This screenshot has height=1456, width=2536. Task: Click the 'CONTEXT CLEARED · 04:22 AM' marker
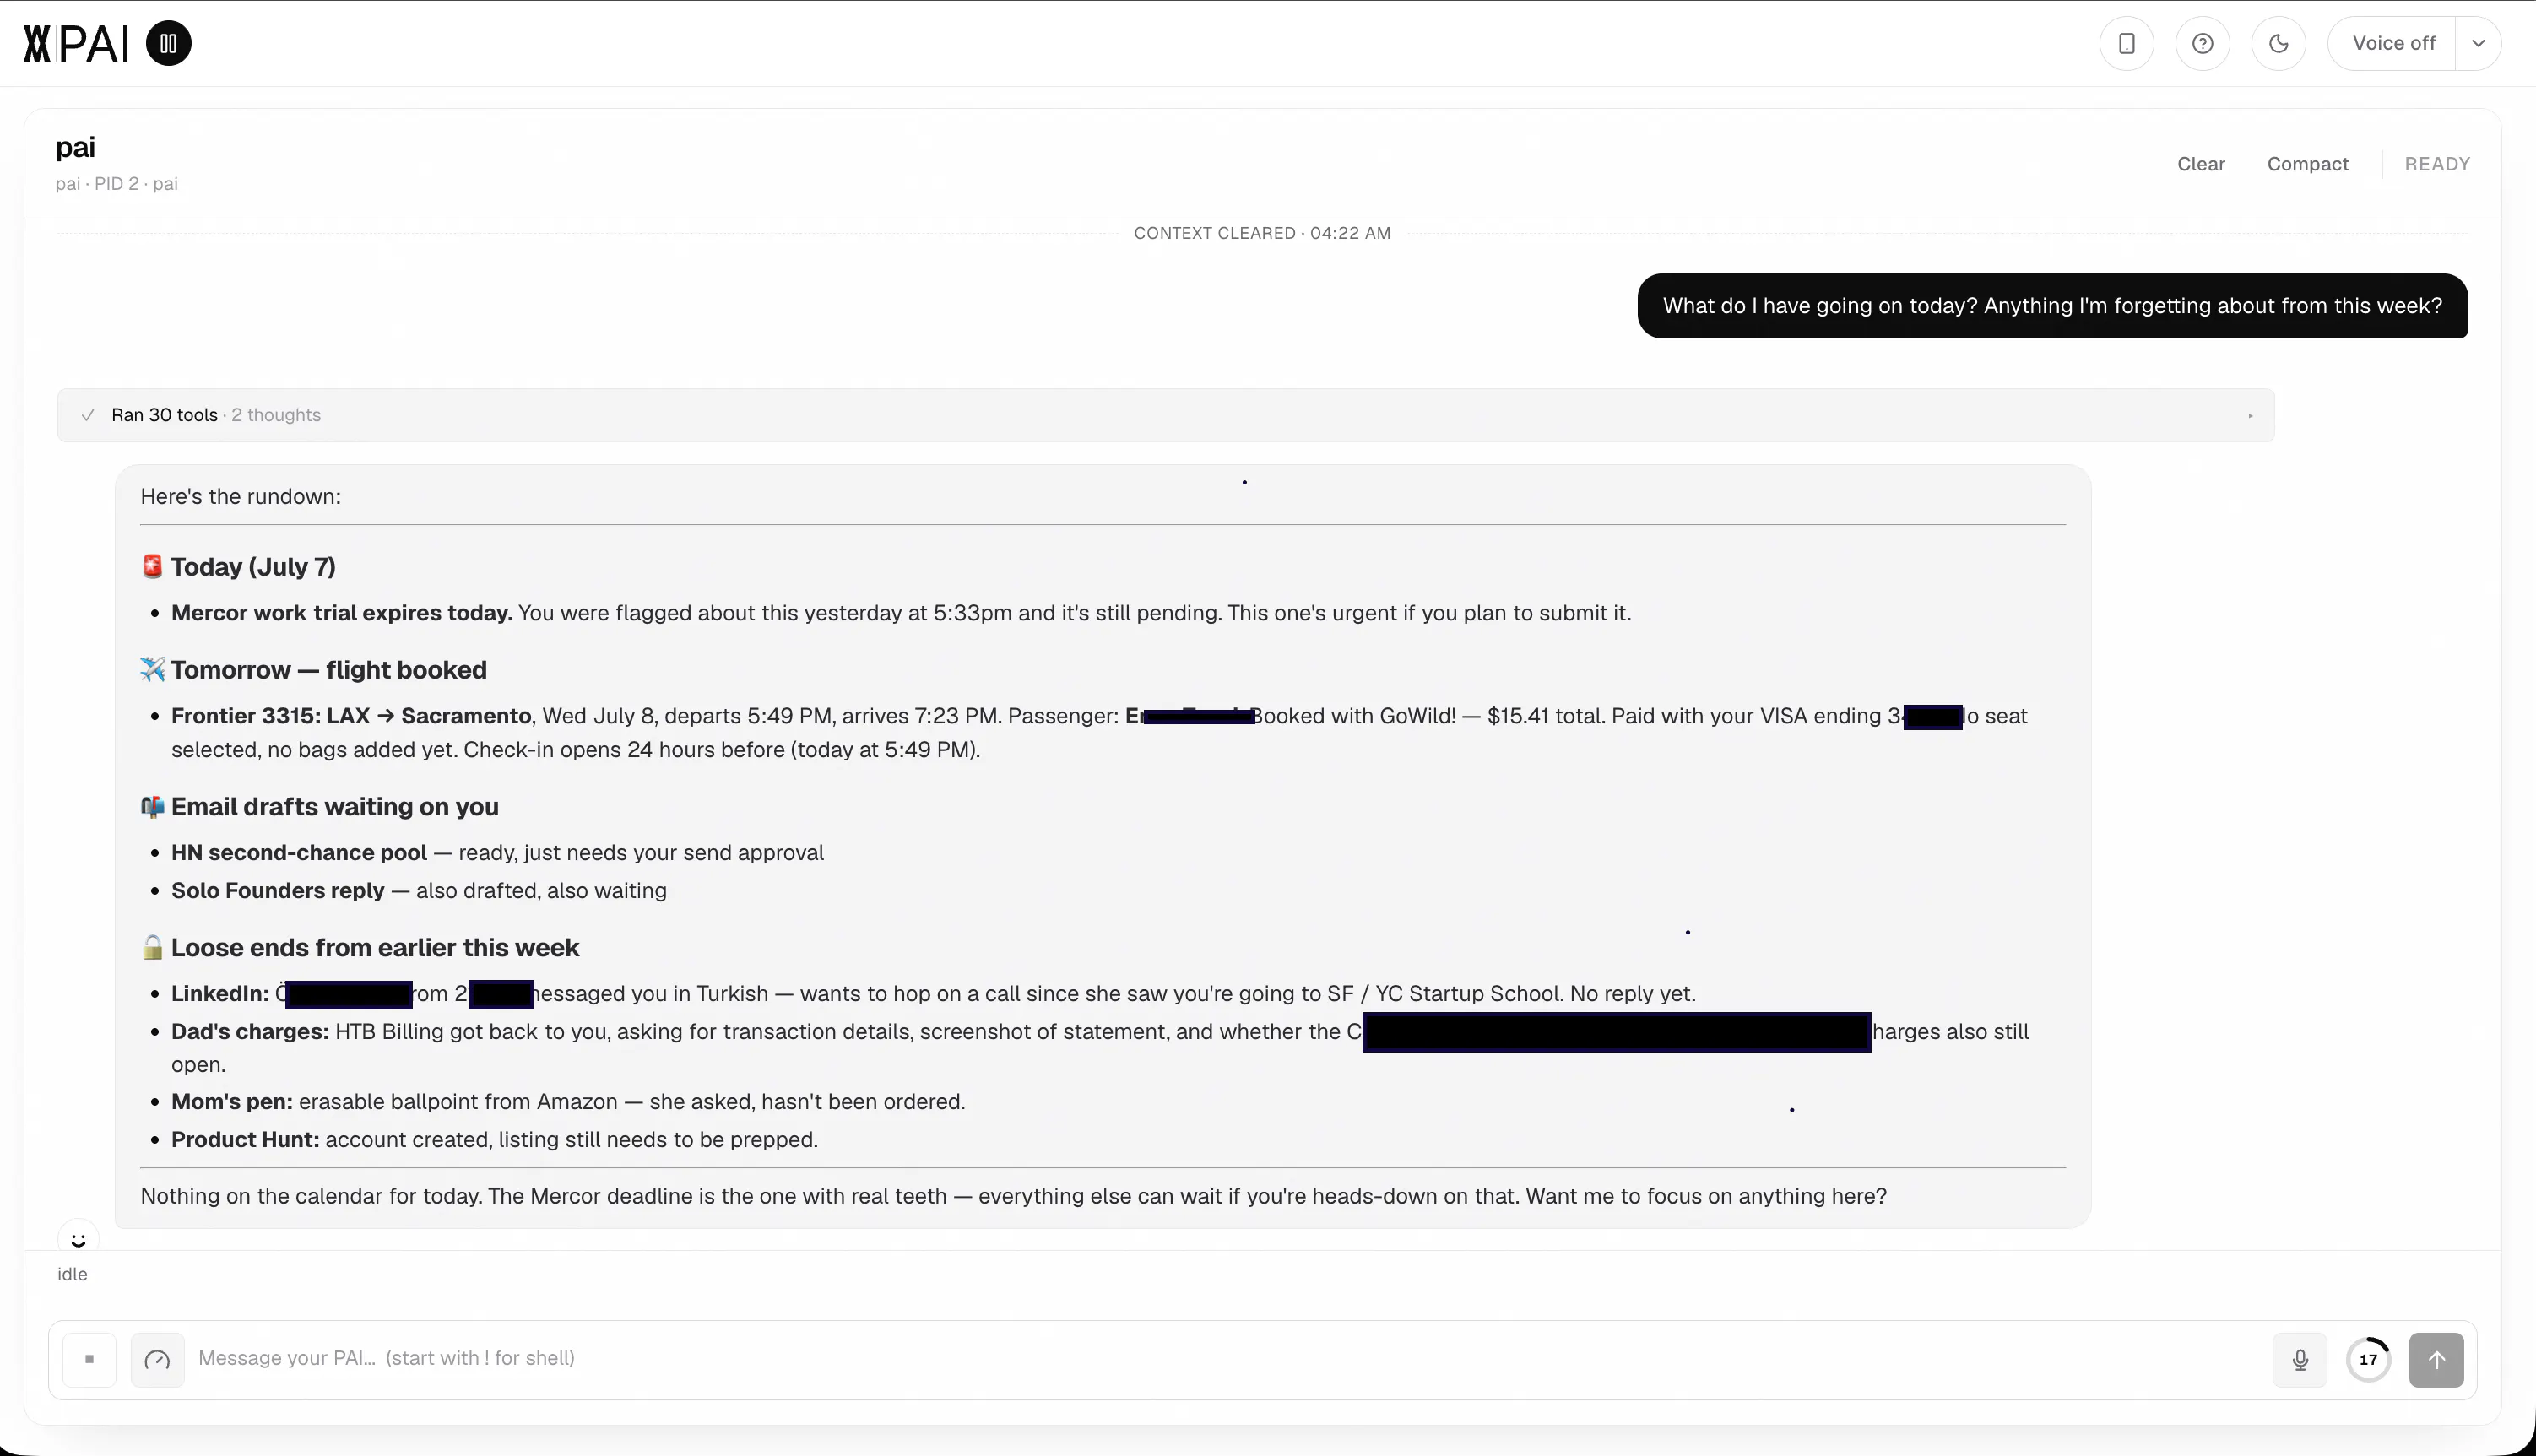click(x=1262, y=233)
